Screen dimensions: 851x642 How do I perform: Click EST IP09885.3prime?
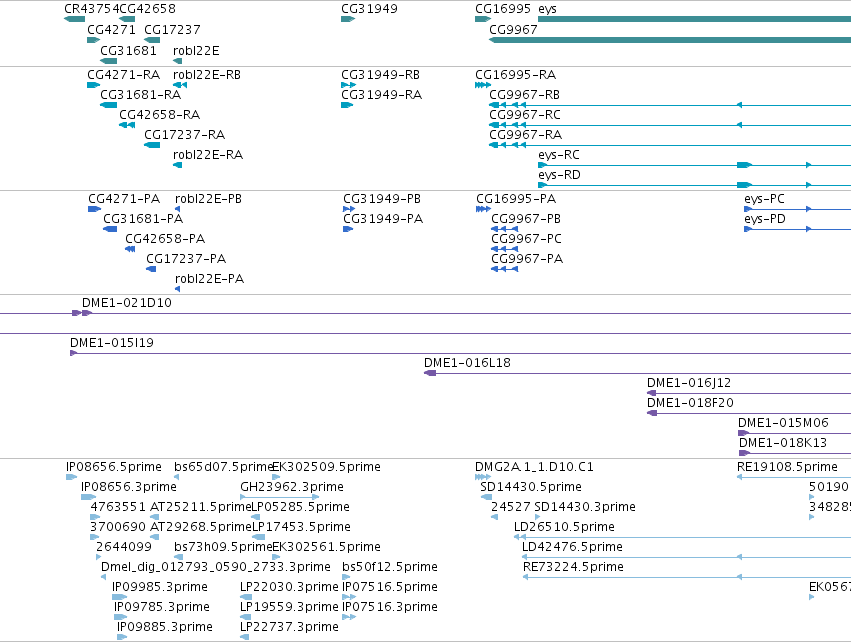click(165, 628)
